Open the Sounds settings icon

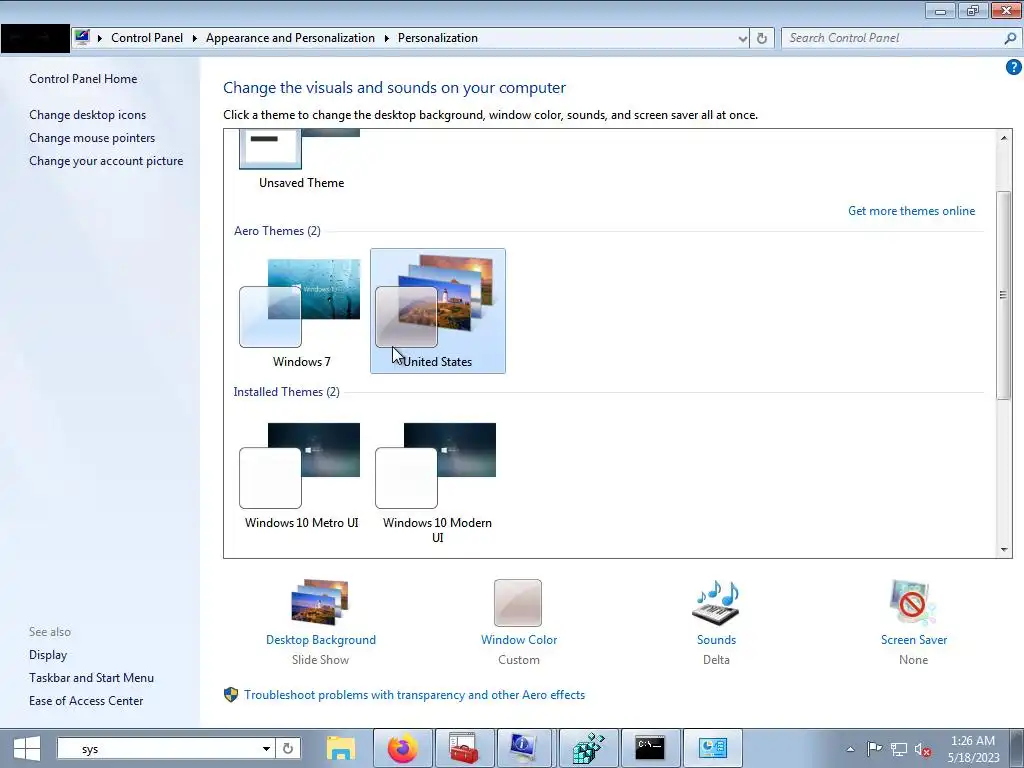(x=716, y=603)
